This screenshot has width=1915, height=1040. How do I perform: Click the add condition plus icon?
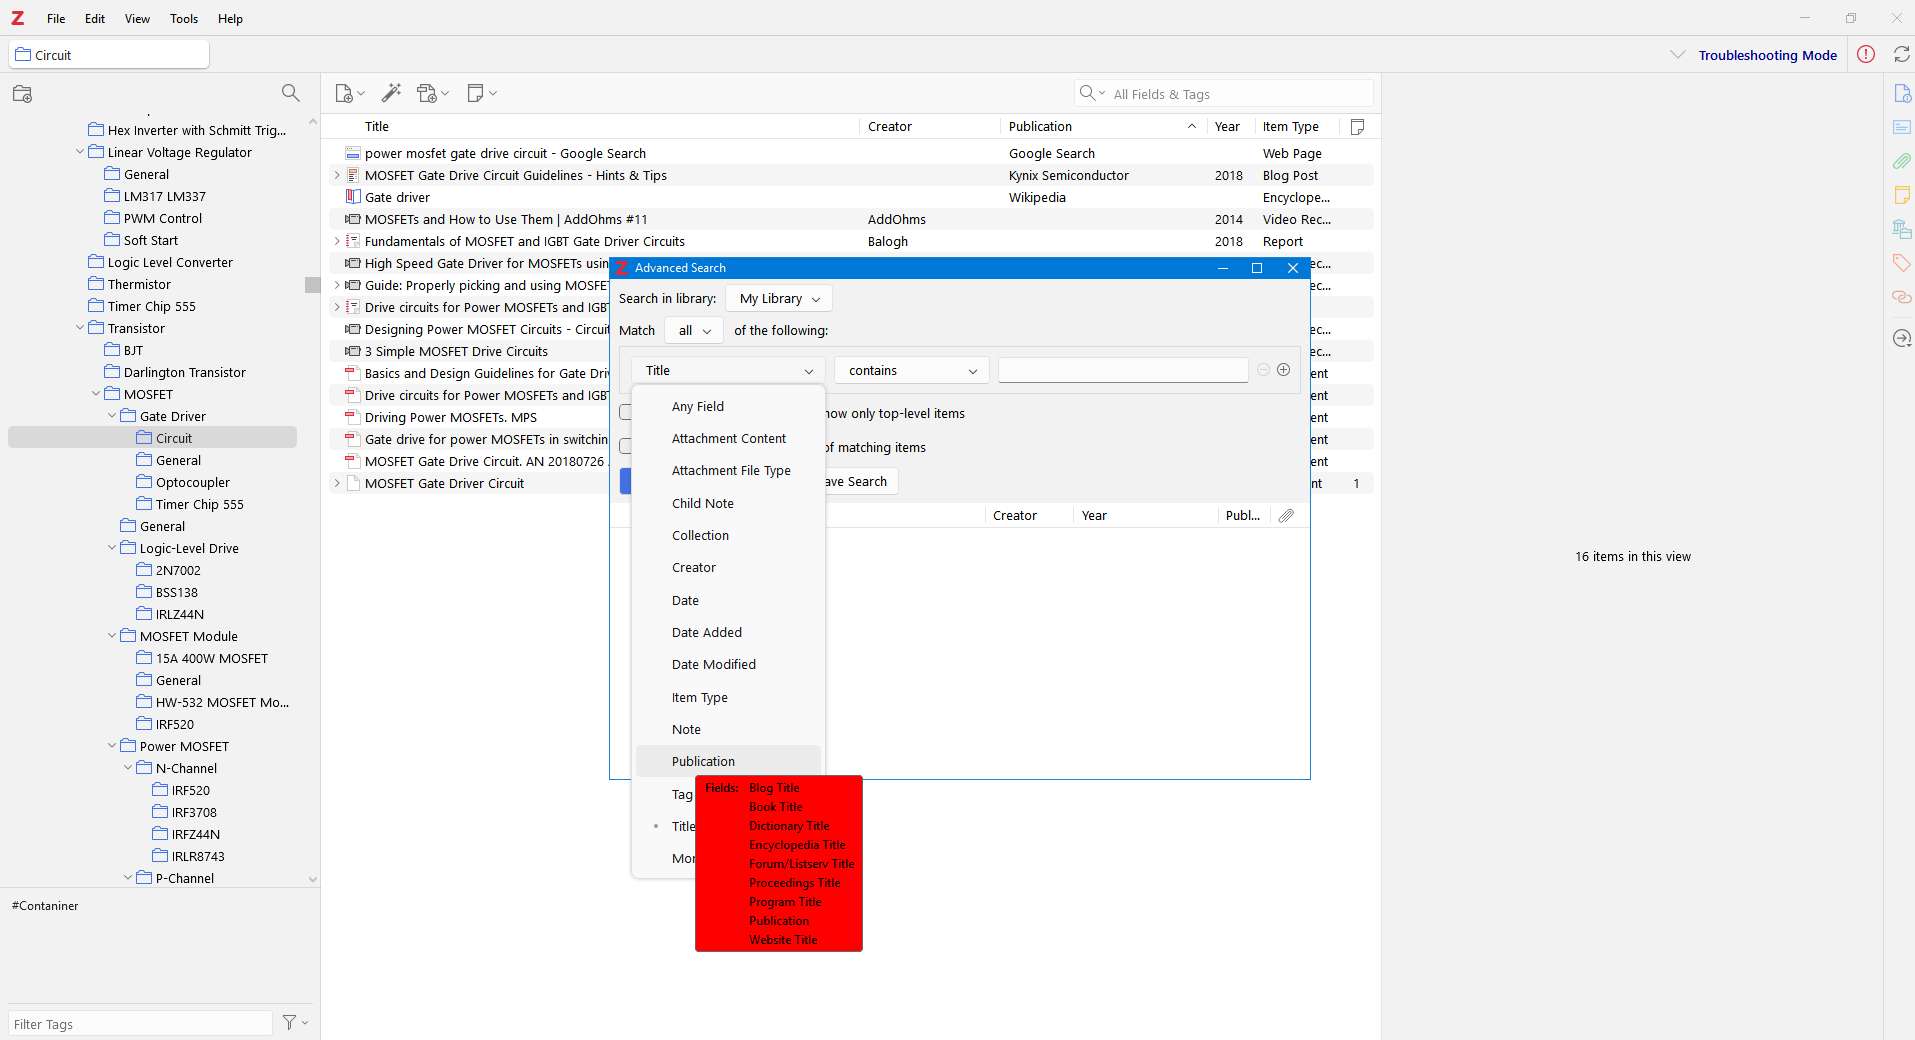1283,370
